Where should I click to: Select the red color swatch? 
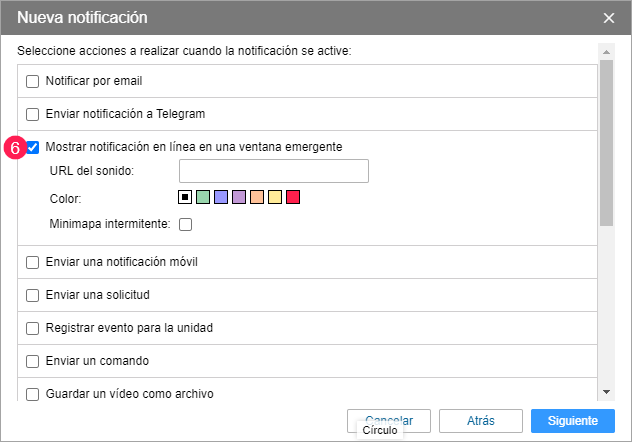293,198
